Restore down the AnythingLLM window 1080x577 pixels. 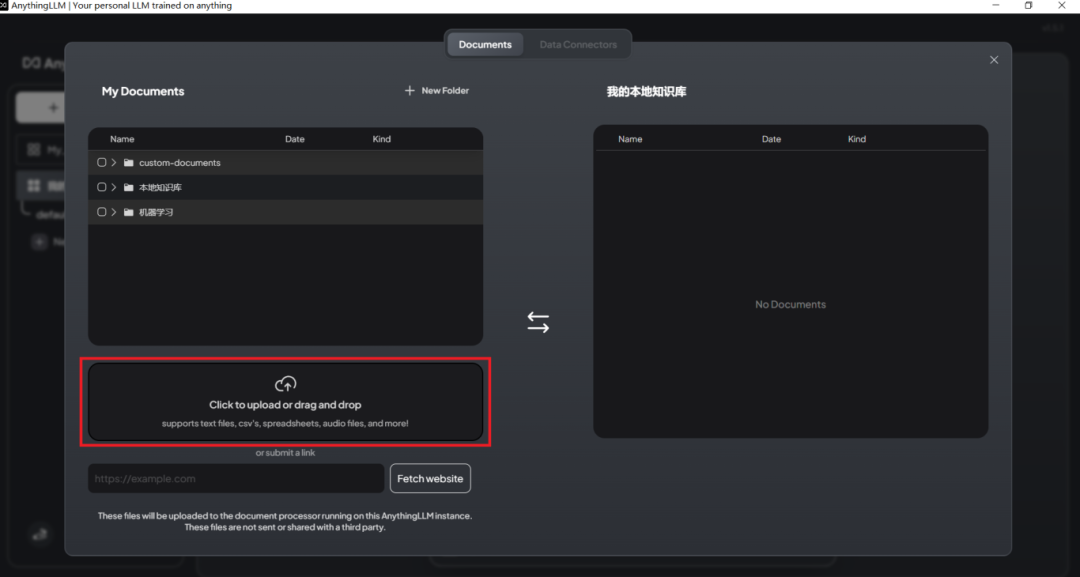tap(1028, 6)
